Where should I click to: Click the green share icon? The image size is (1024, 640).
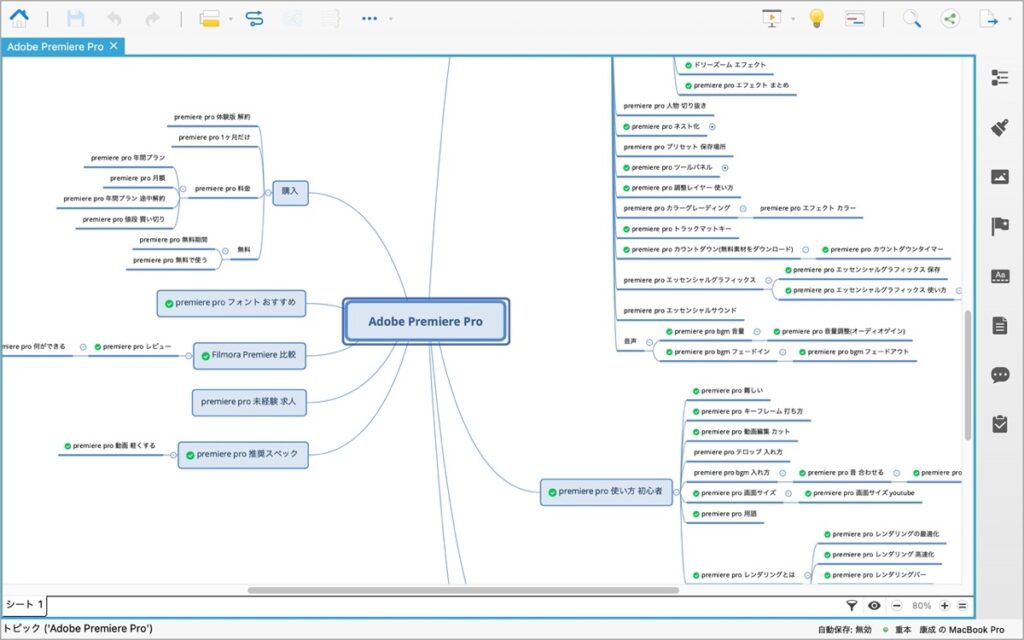[x=950, y=18]
